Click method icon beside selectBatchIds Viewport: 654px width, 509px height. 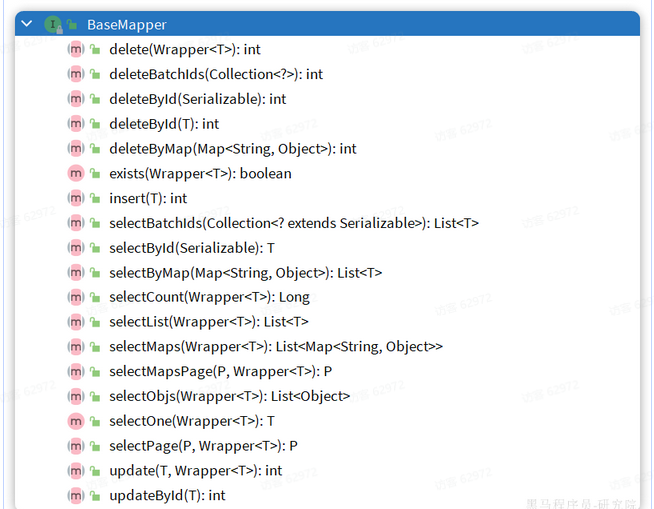tap(76, 223)
